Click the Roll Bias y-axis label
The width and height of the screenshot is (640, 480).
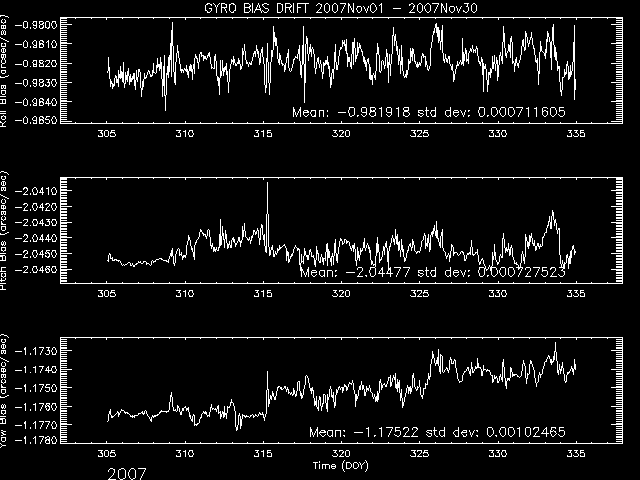pyautogui.click(x=4, y=71)
